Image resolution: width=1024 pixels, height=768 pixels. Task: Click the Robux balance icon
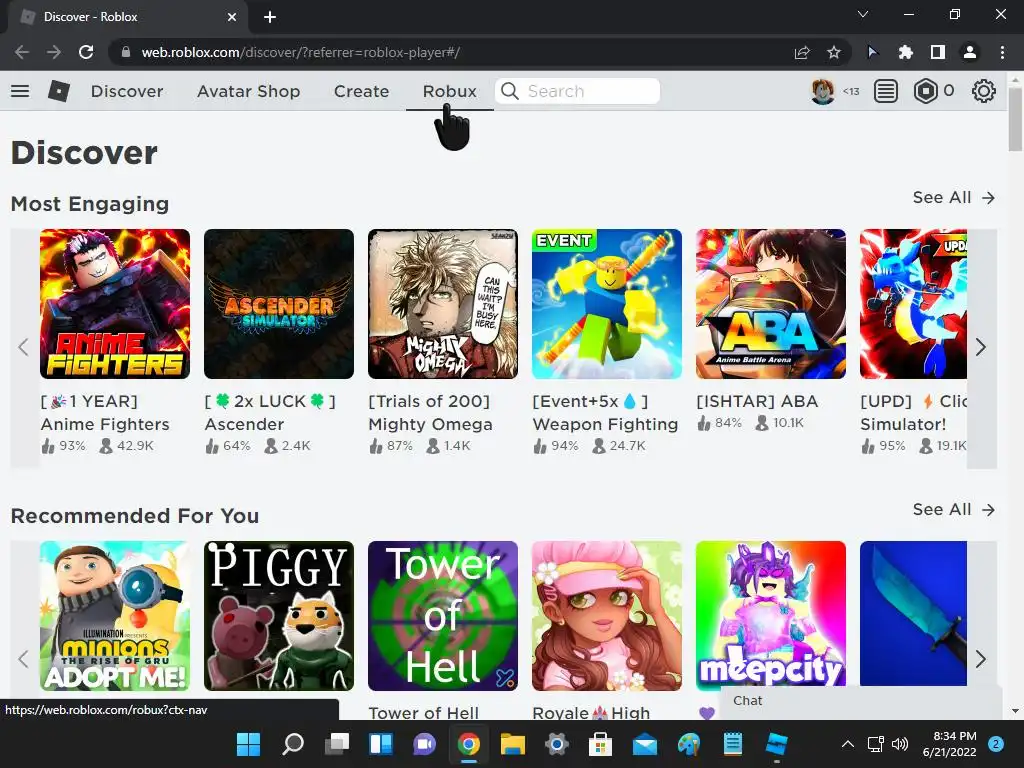coord(925,91)
